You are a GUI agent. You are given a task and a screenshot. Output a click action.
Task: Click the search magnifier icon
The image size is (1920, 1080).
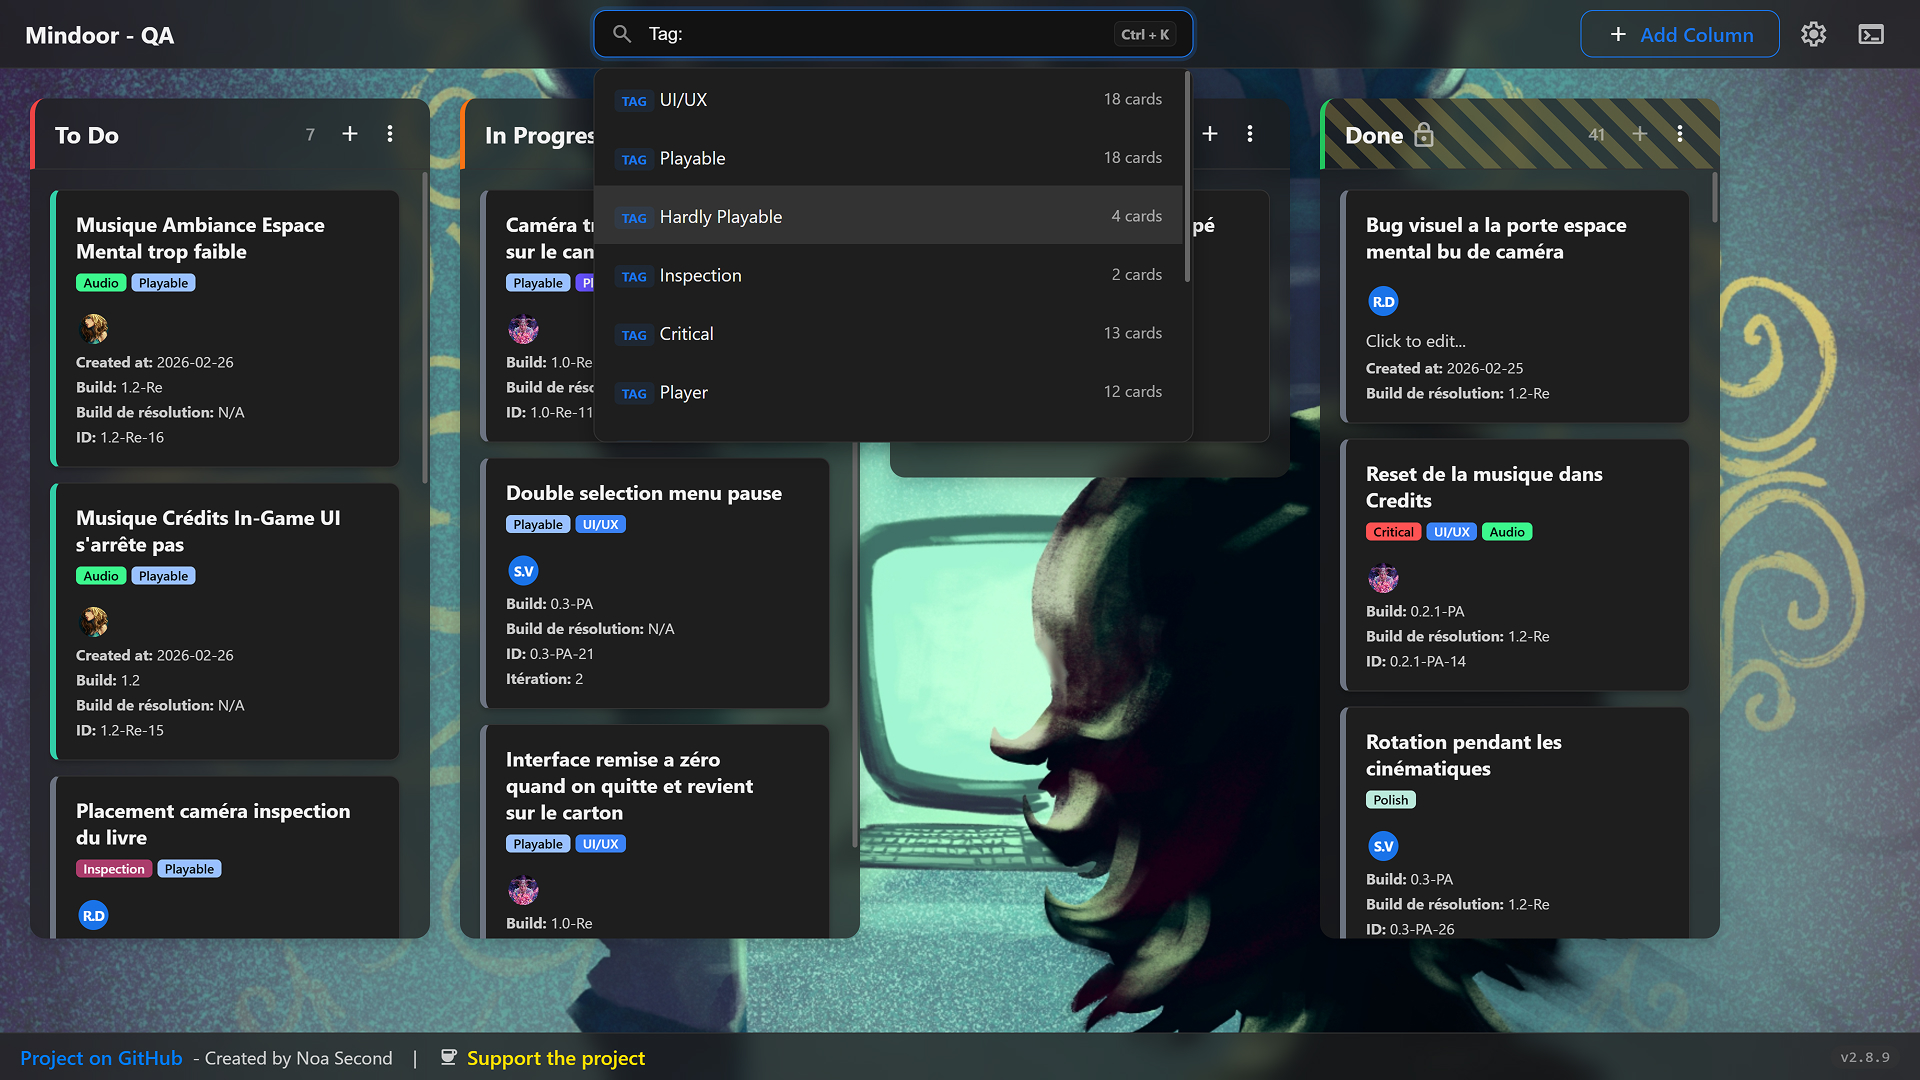click(622, 34)
